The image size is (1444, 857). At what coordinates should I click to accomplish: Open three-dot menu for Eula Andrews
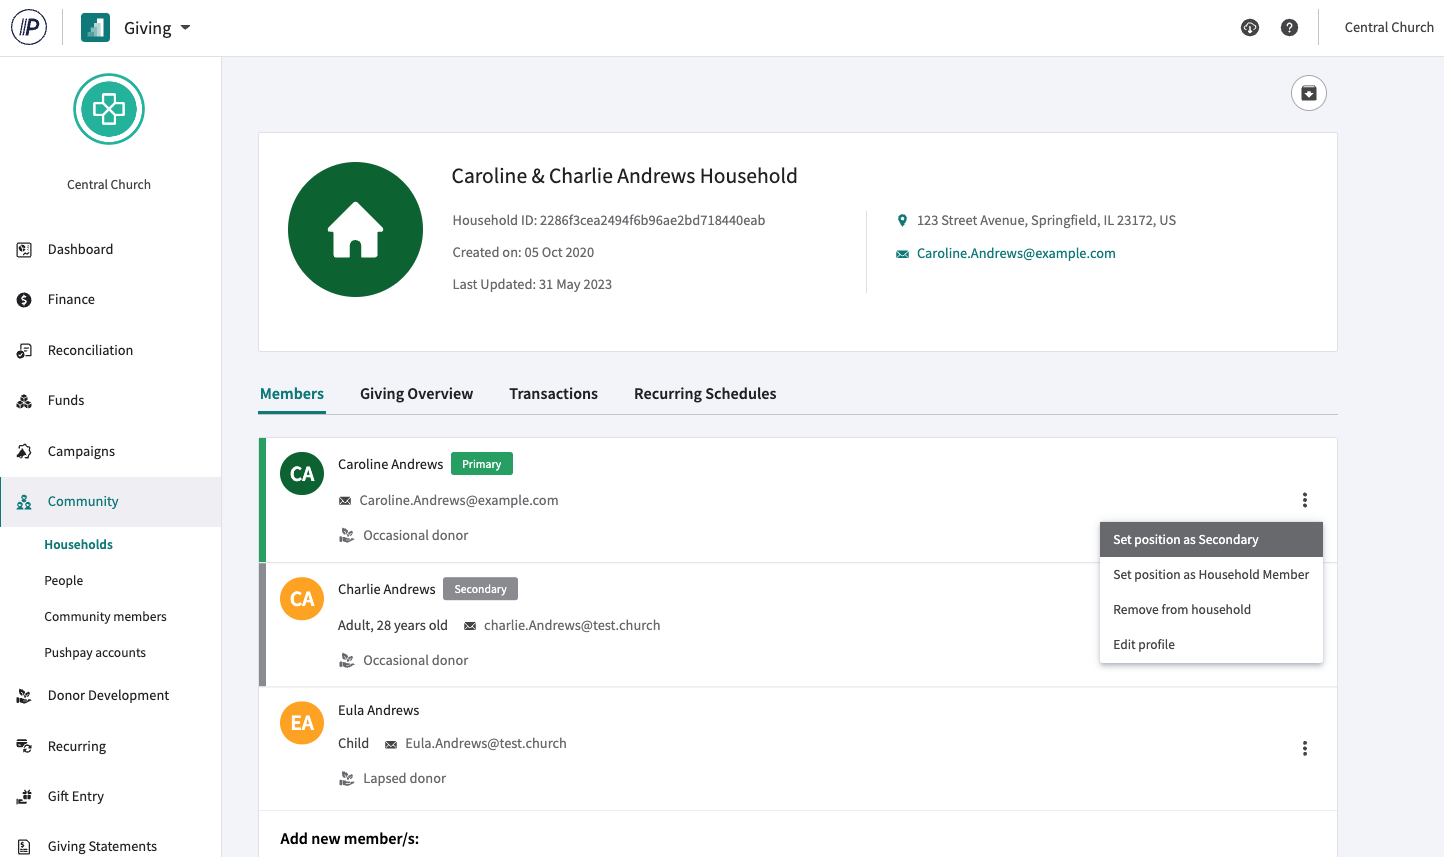click(1304, 748)
